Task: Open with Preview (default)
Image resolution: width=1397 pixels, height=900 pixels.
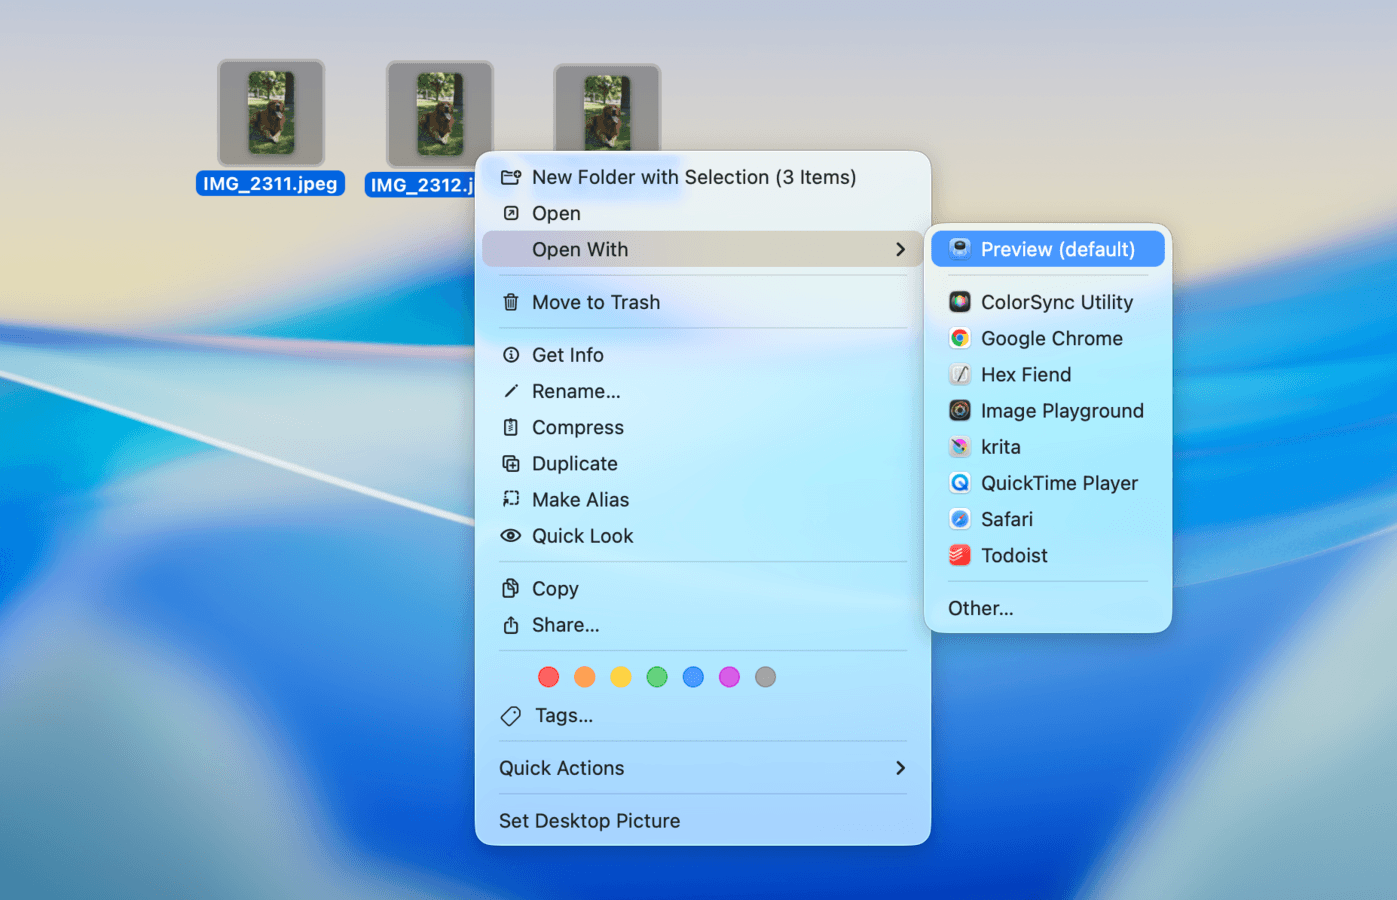Action: click(1048, 249)
